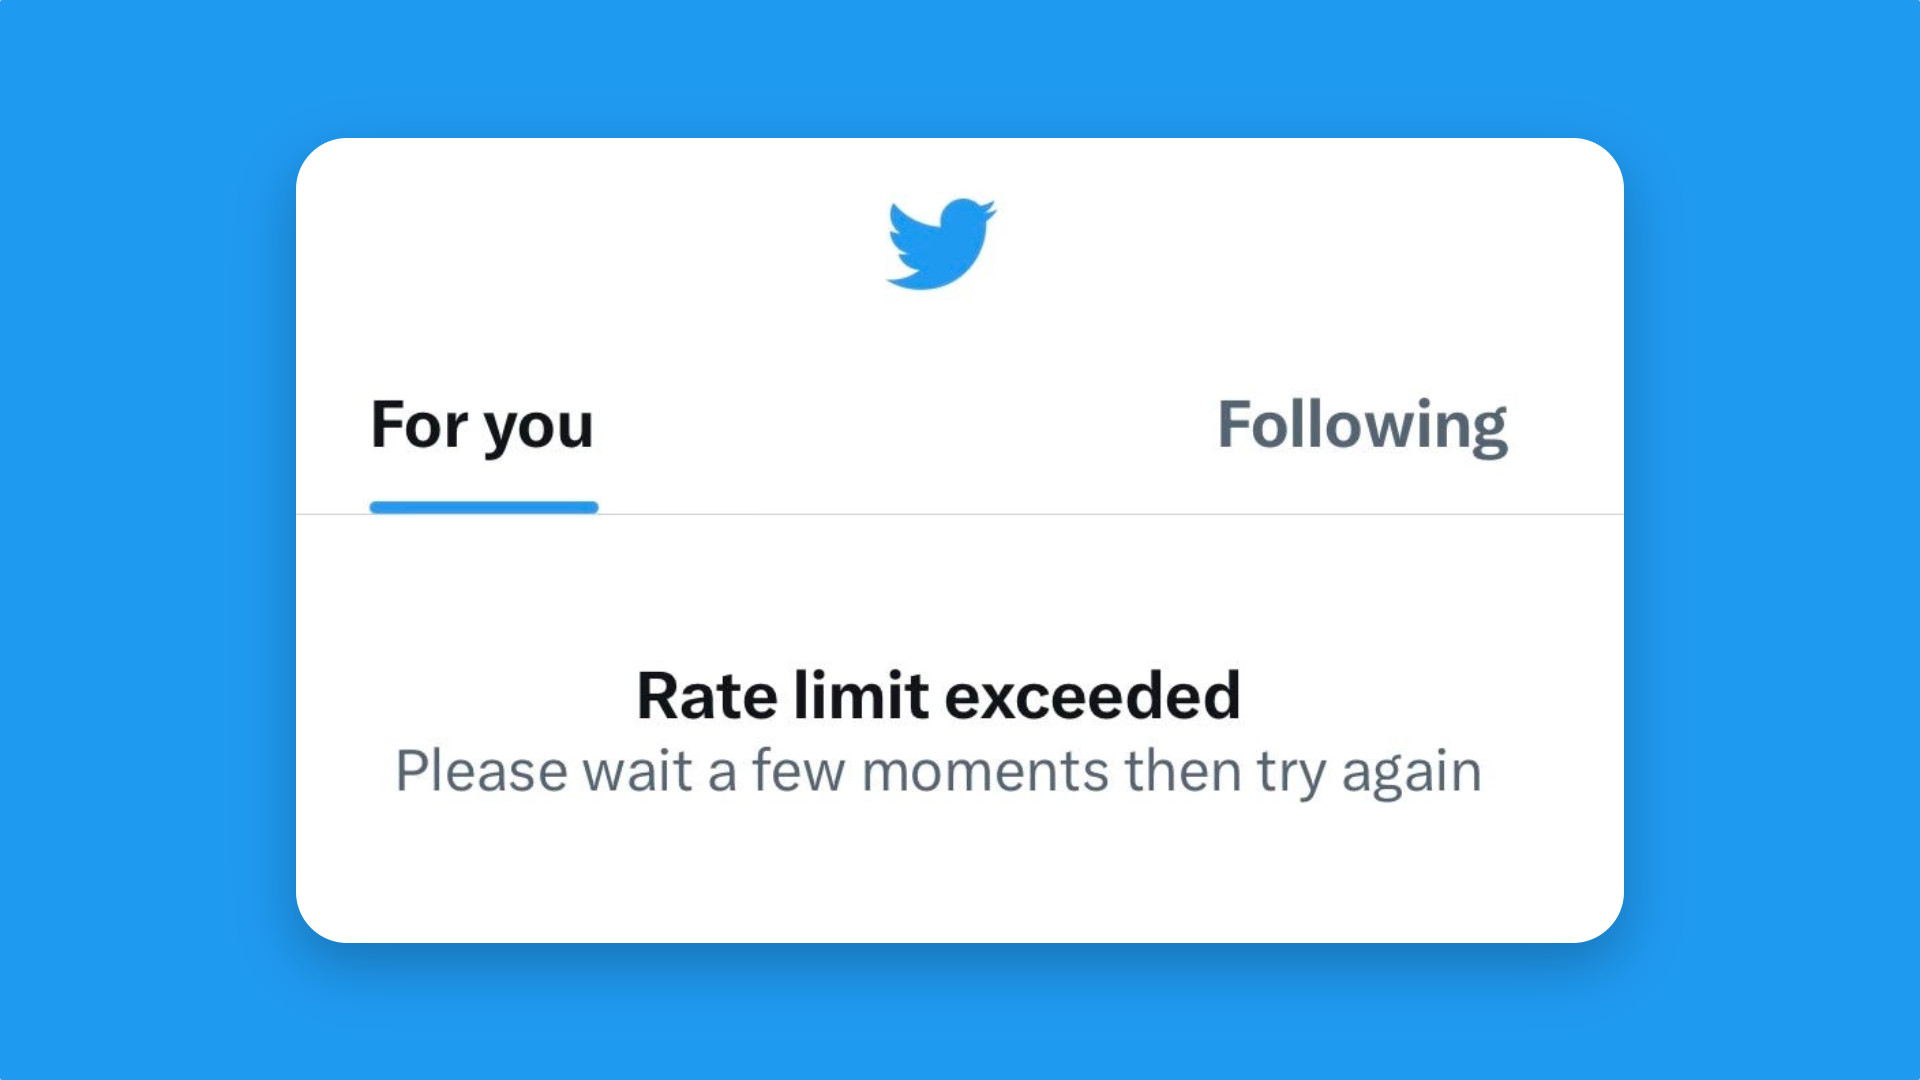Click the divider line below the tabs

1100,514
